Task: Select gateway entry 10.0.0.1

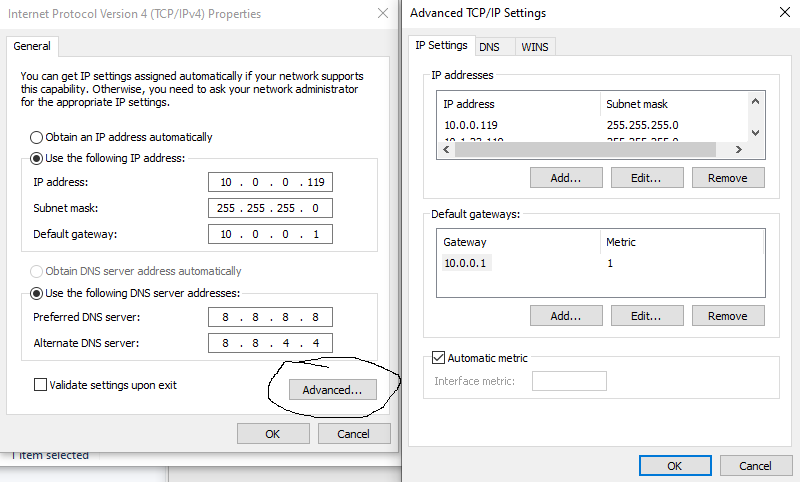Action: [466, 263]
